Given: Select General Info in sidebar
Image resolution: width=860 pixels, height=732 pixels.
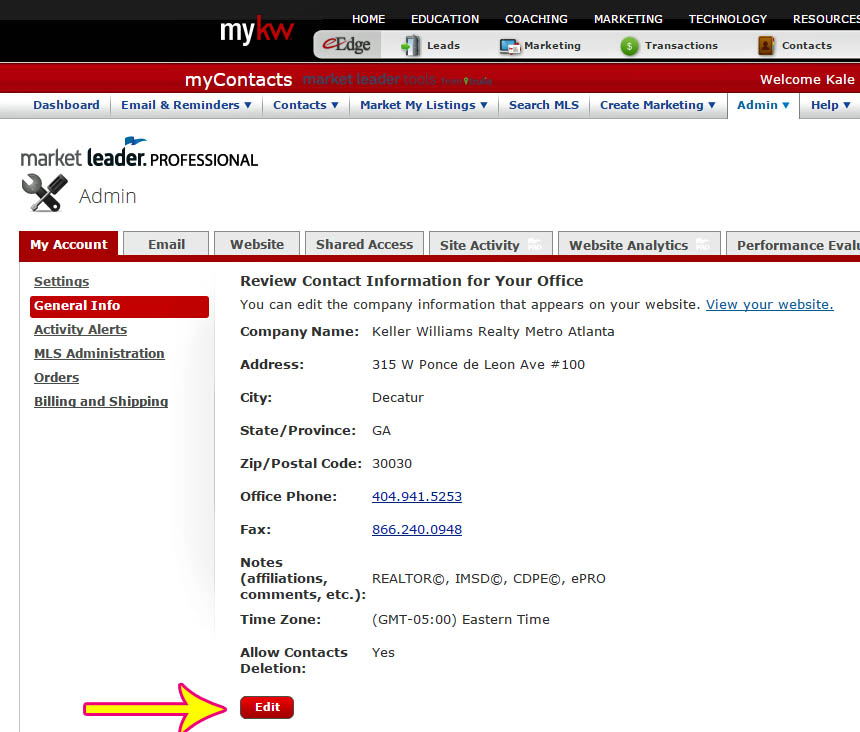Looking at the screenshot, I should coord(120,306).
